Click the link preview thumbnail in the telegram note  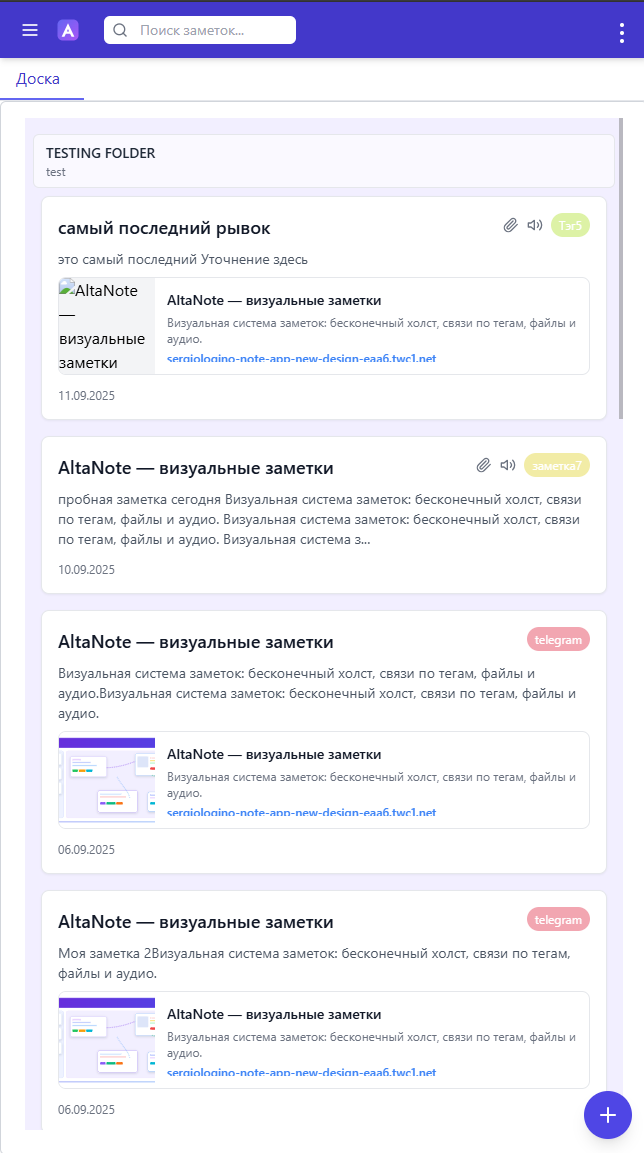(107, 780)
